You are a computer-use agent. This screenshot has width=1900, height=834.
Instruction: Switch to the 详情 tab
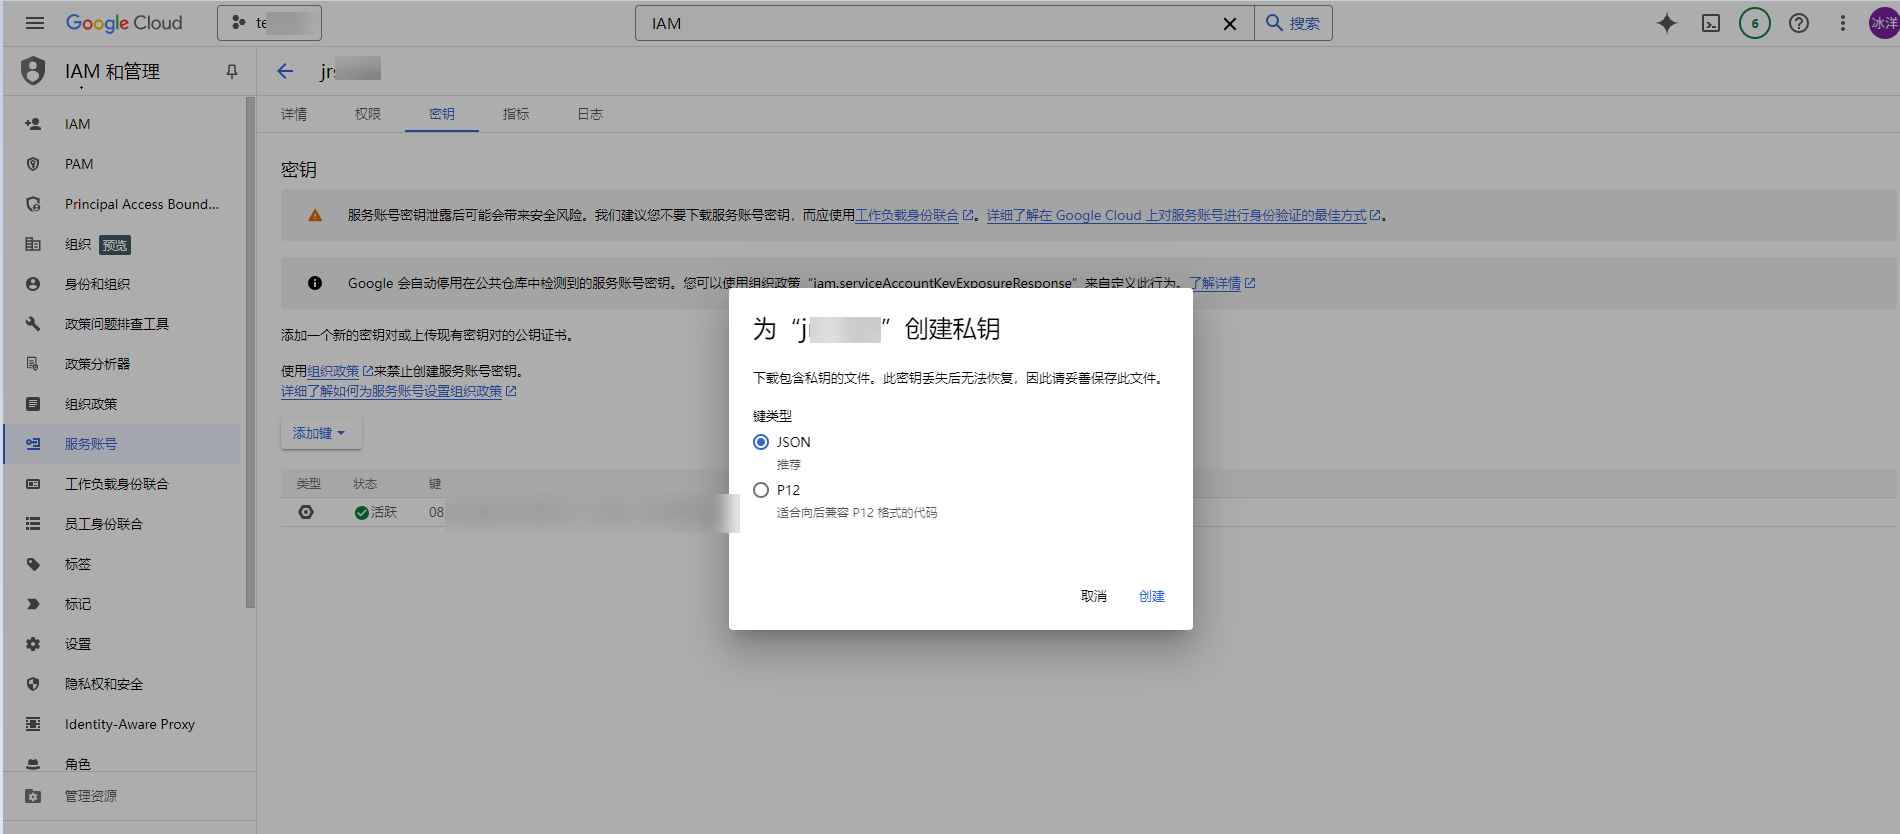click(294, 114)
